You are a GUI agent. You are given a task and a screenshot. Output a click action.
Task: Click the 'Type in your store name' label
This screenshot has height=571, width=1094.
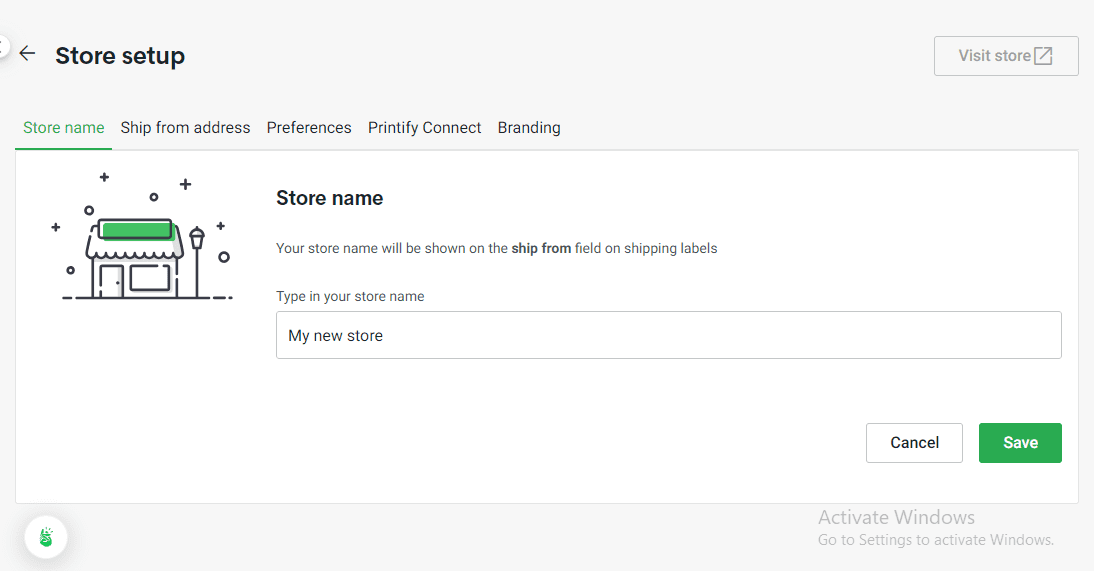point(350,296)
